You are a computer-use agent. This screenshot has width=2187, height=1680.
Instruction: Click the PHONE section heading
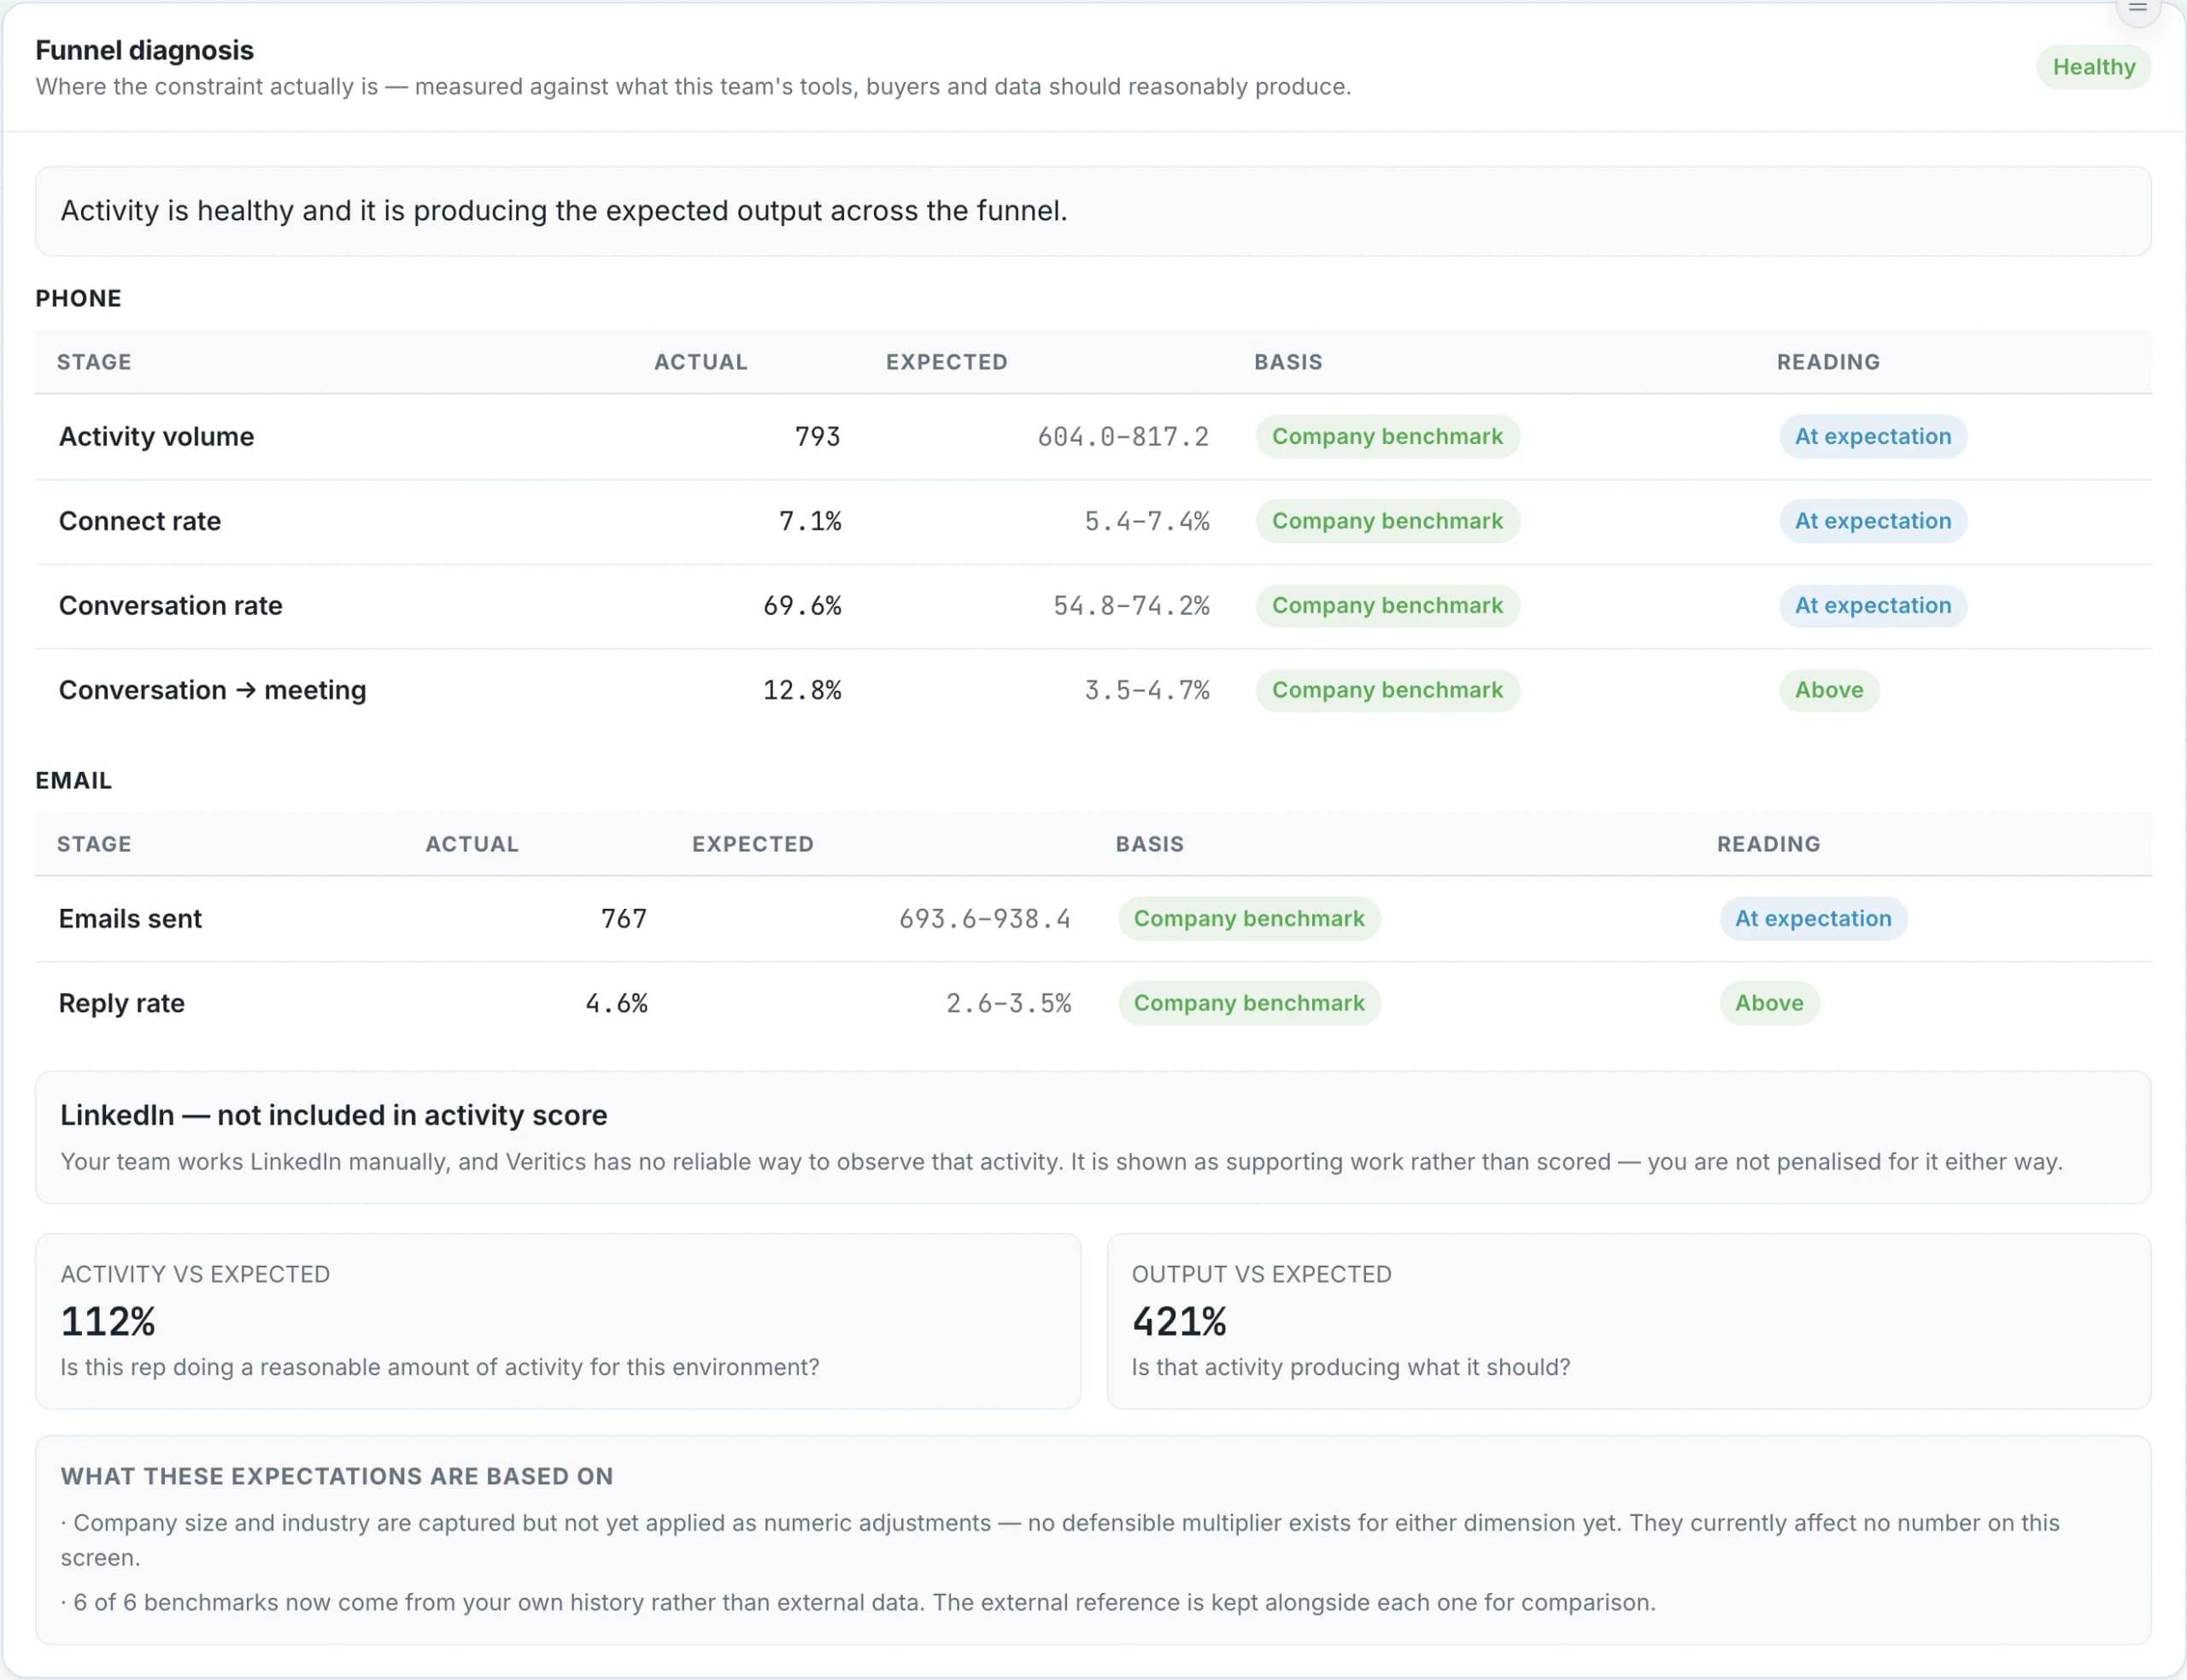pyautogui.click(x=78, y=298)
